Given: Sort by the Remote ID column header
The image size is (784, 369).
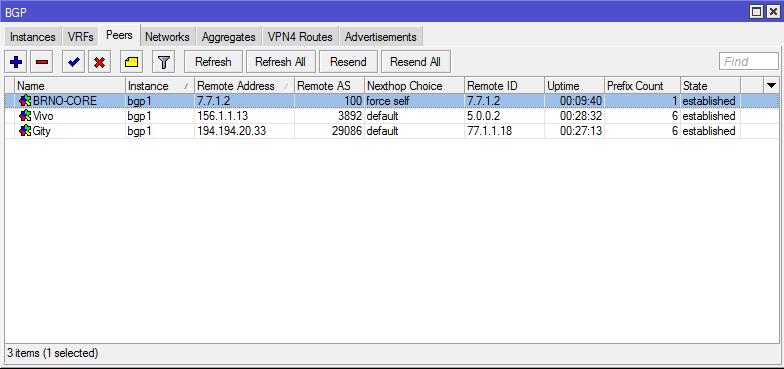Looking at the screenshot, I should coord(504,86).
